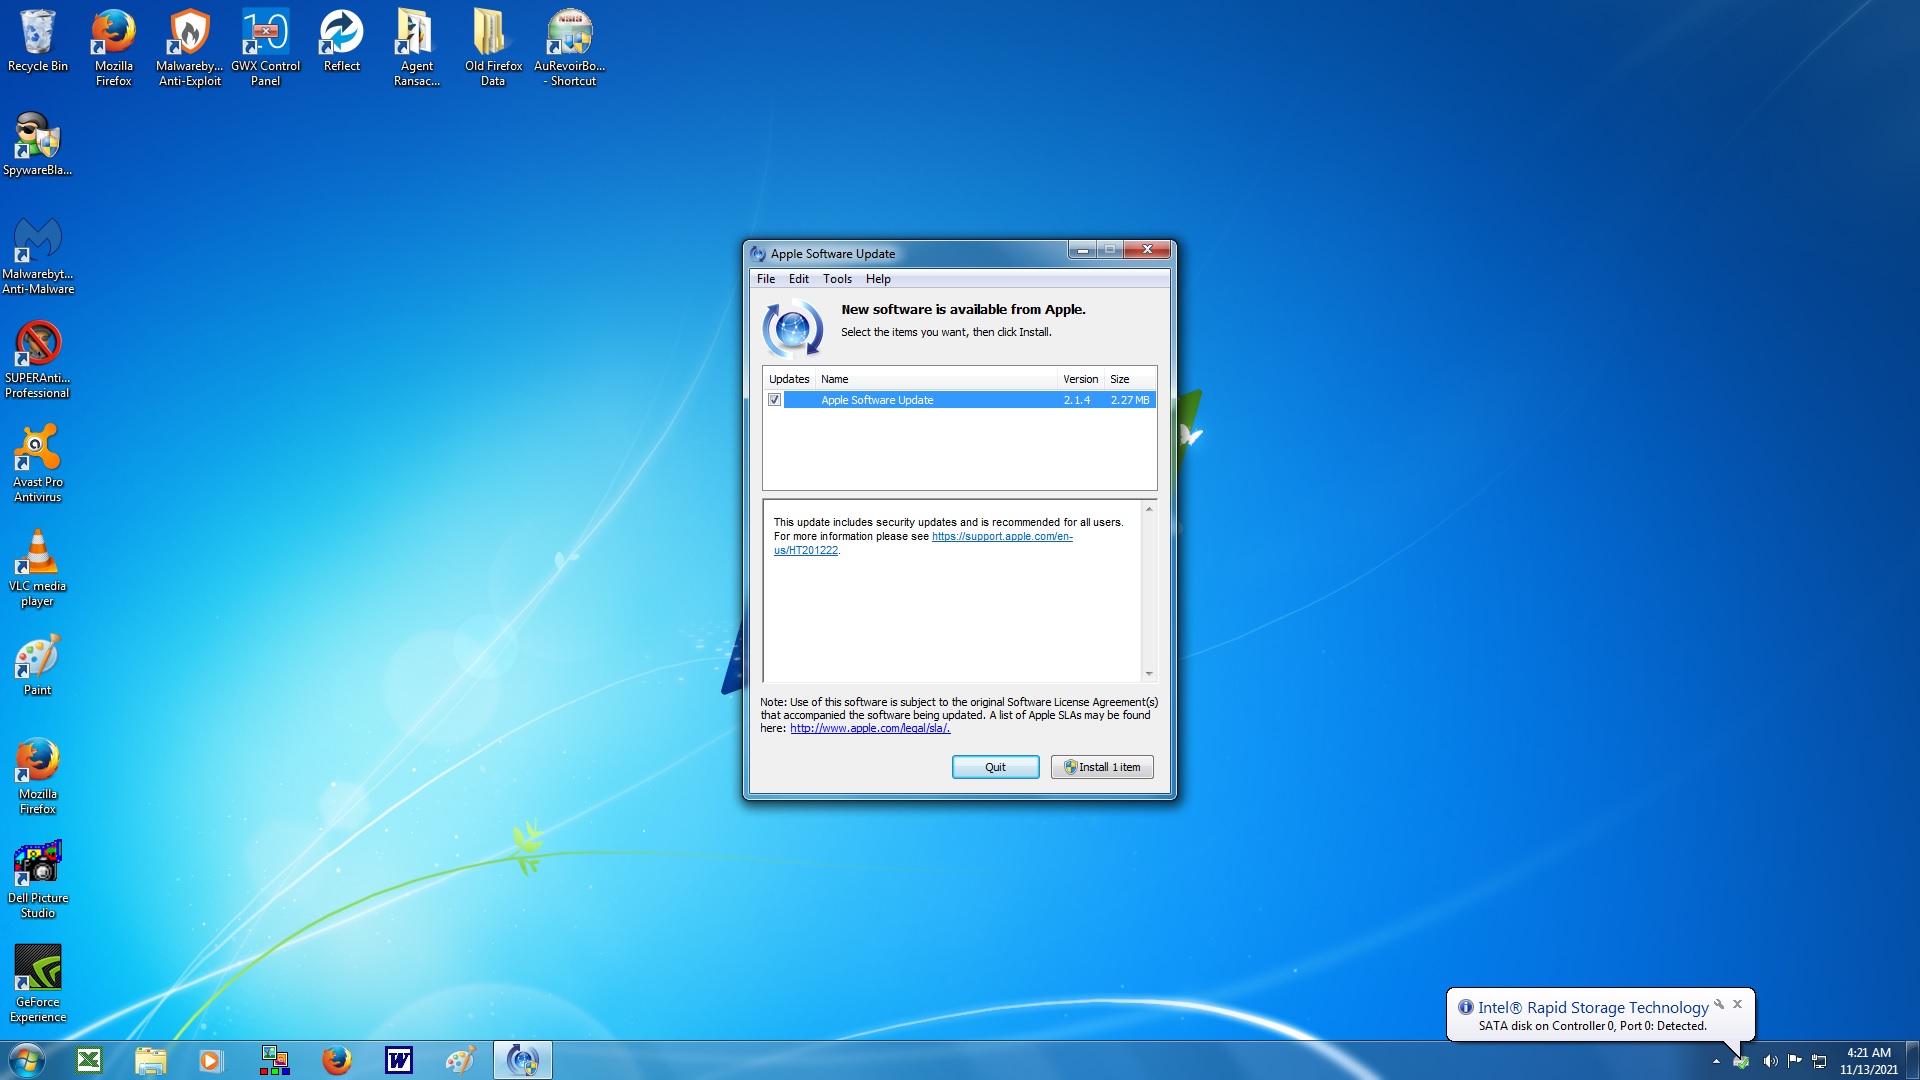
Task: Click the network tray icon
Action: [1819, 1061]
